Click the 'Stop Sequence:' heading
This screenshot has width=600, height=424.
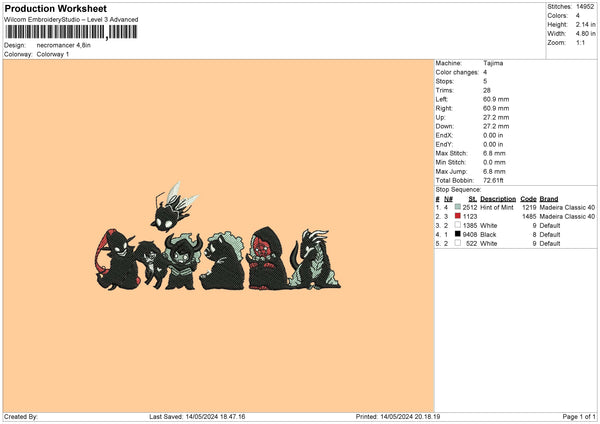[458, 189]
